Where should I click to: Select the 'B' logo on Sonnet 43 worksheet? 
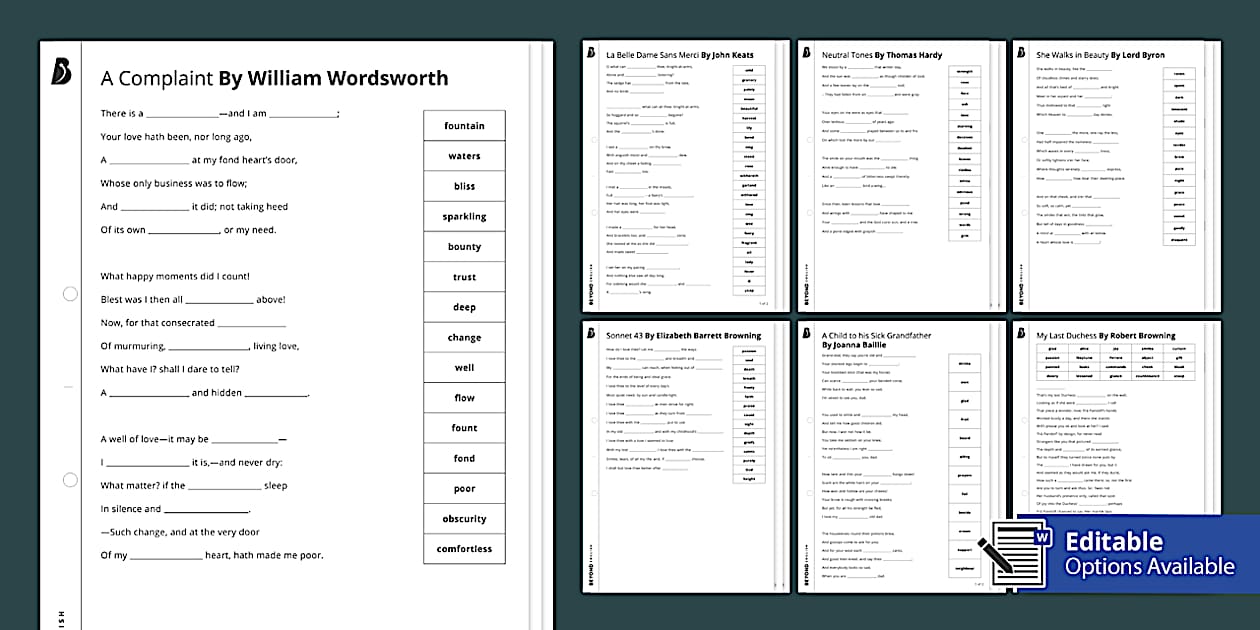click(589, 336)
